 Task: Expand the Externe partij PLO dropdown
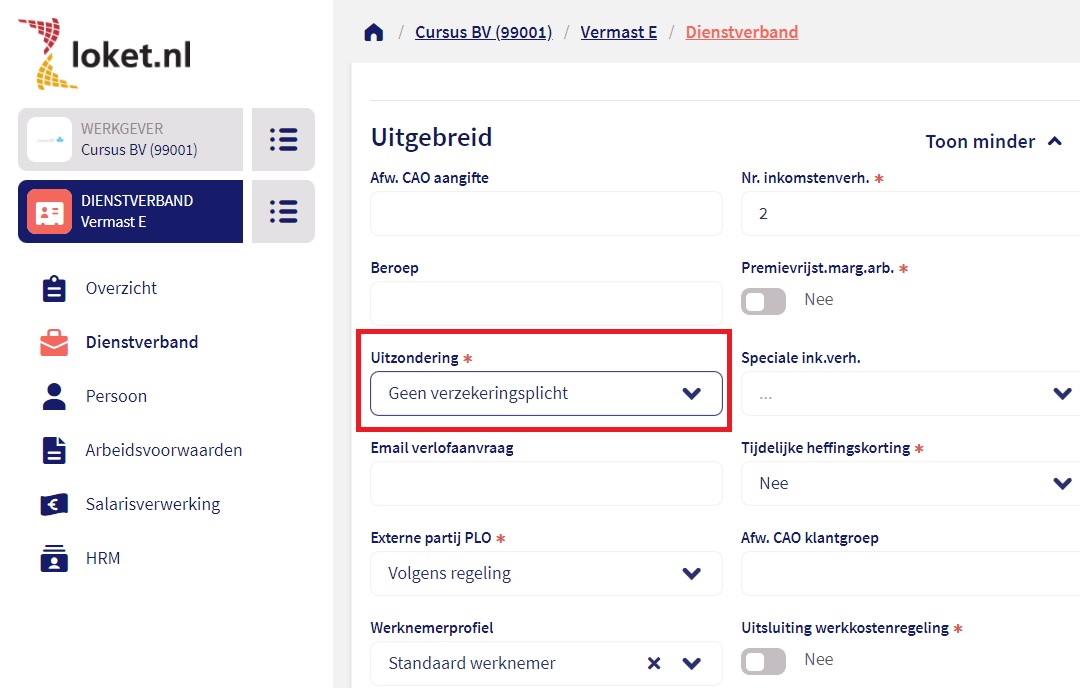click(x=546, y=573)
